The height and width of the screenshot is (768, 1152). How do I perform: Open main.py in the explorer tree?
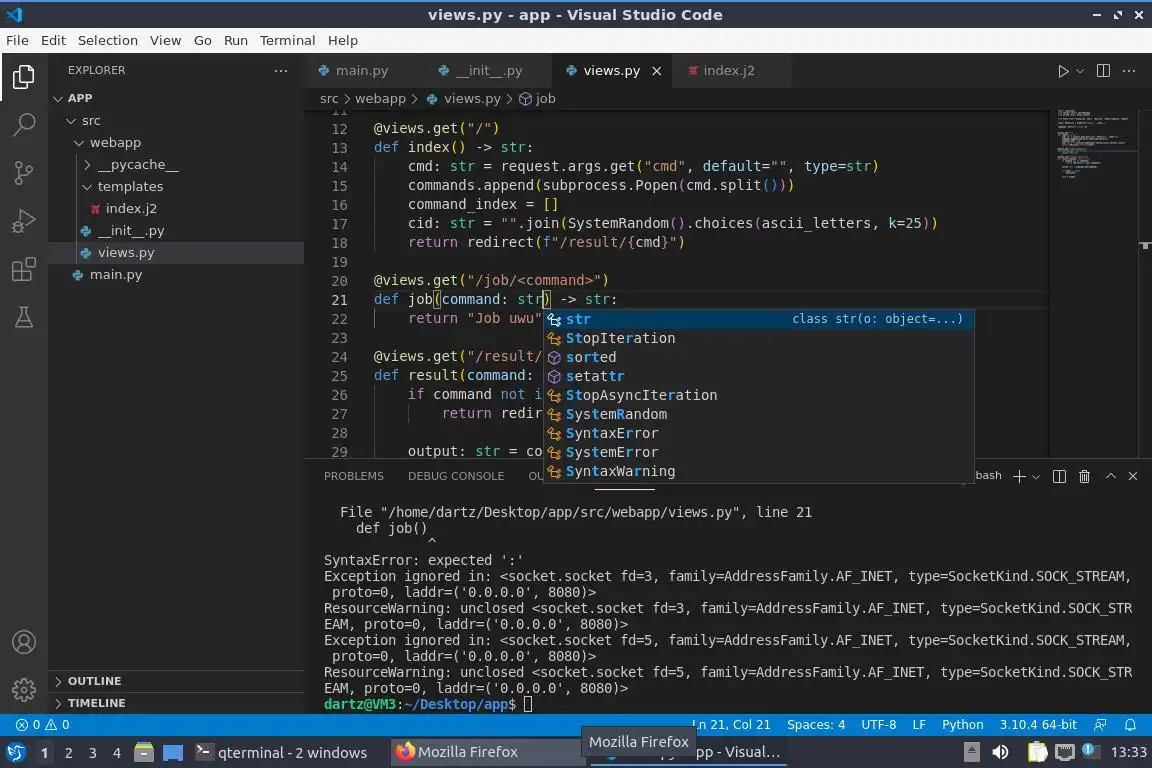point(176,274)
